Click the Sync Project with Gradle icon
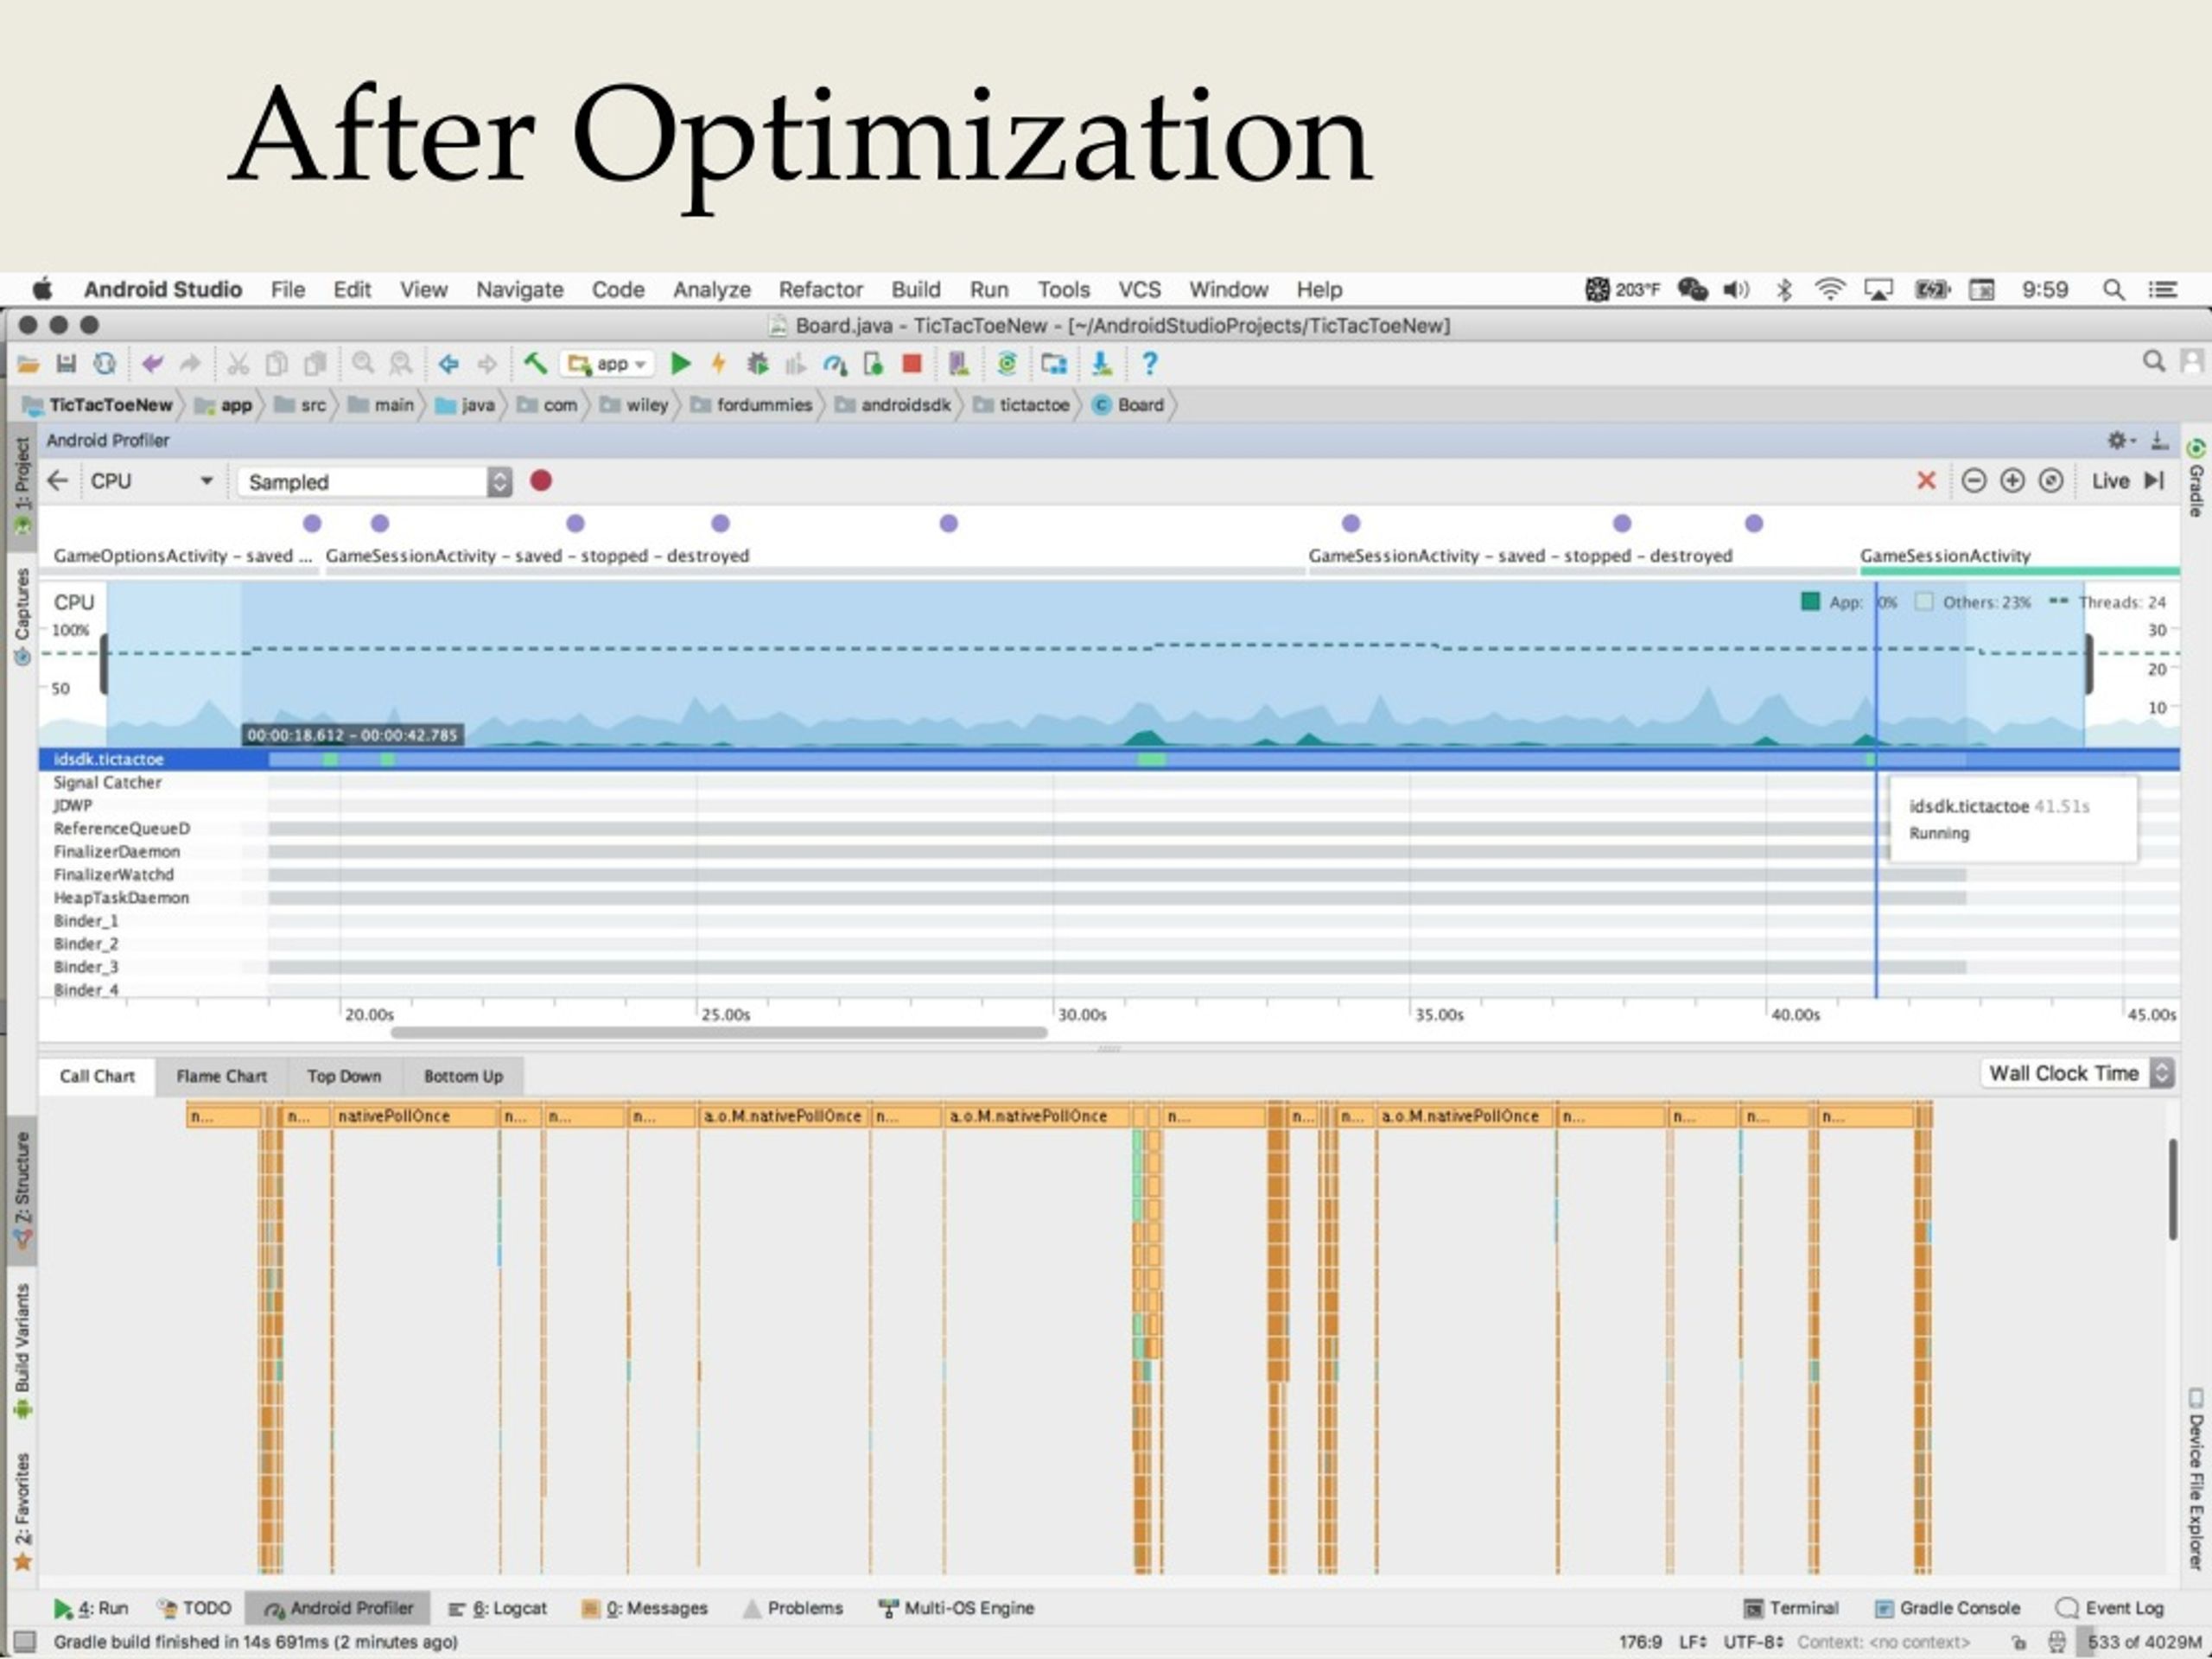Screen dimensions: 2212x1659 [x=1006, y=364]
